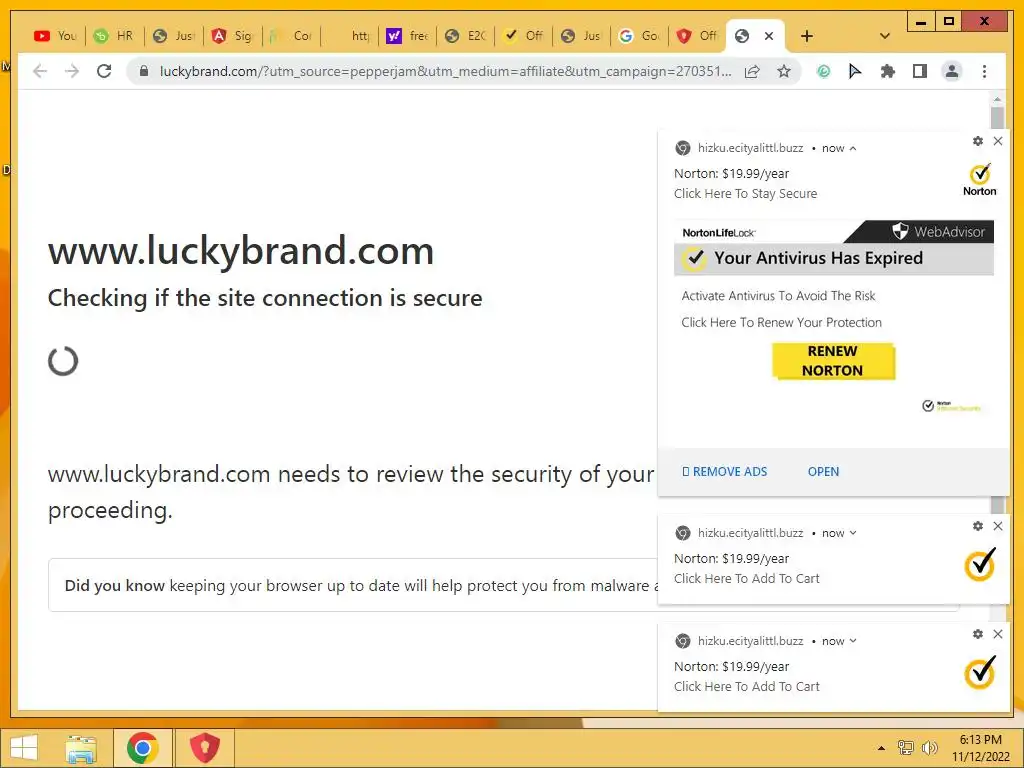This screenshot has width=1024, height=768.
Task: Switch to the E2C tab
Action: coord(466,36)
